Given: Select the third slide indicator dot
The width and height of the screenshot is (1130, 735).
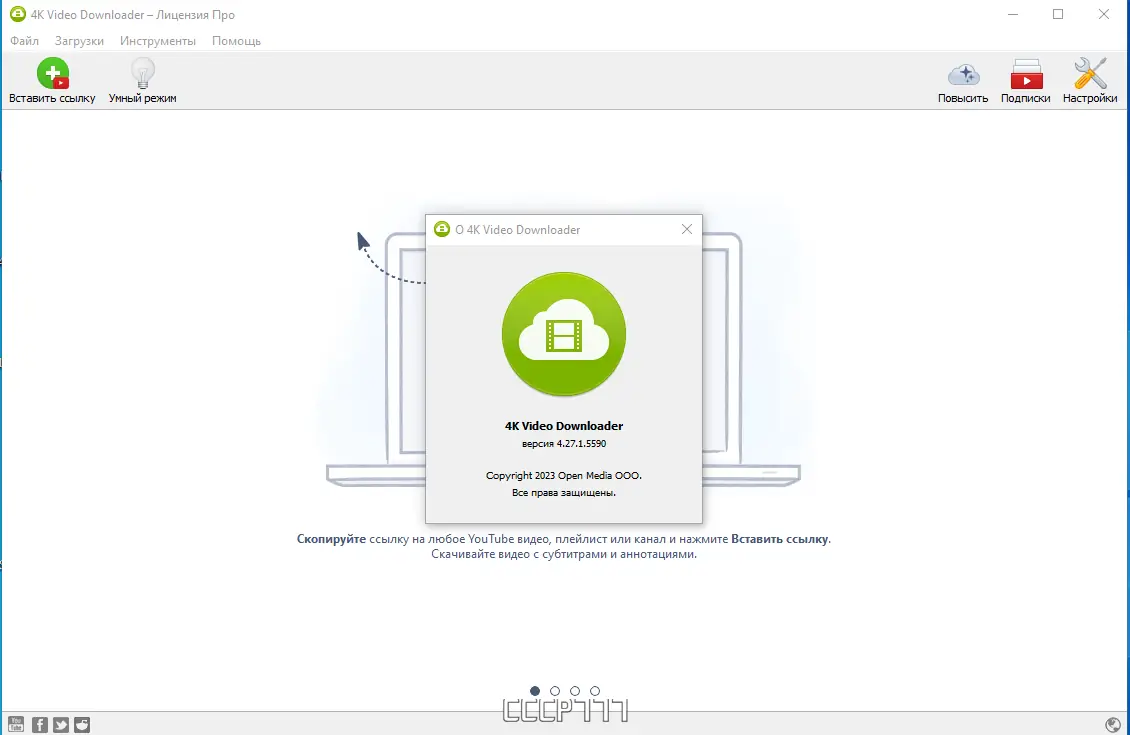Looking at the screenshot, I should [575, 691].
